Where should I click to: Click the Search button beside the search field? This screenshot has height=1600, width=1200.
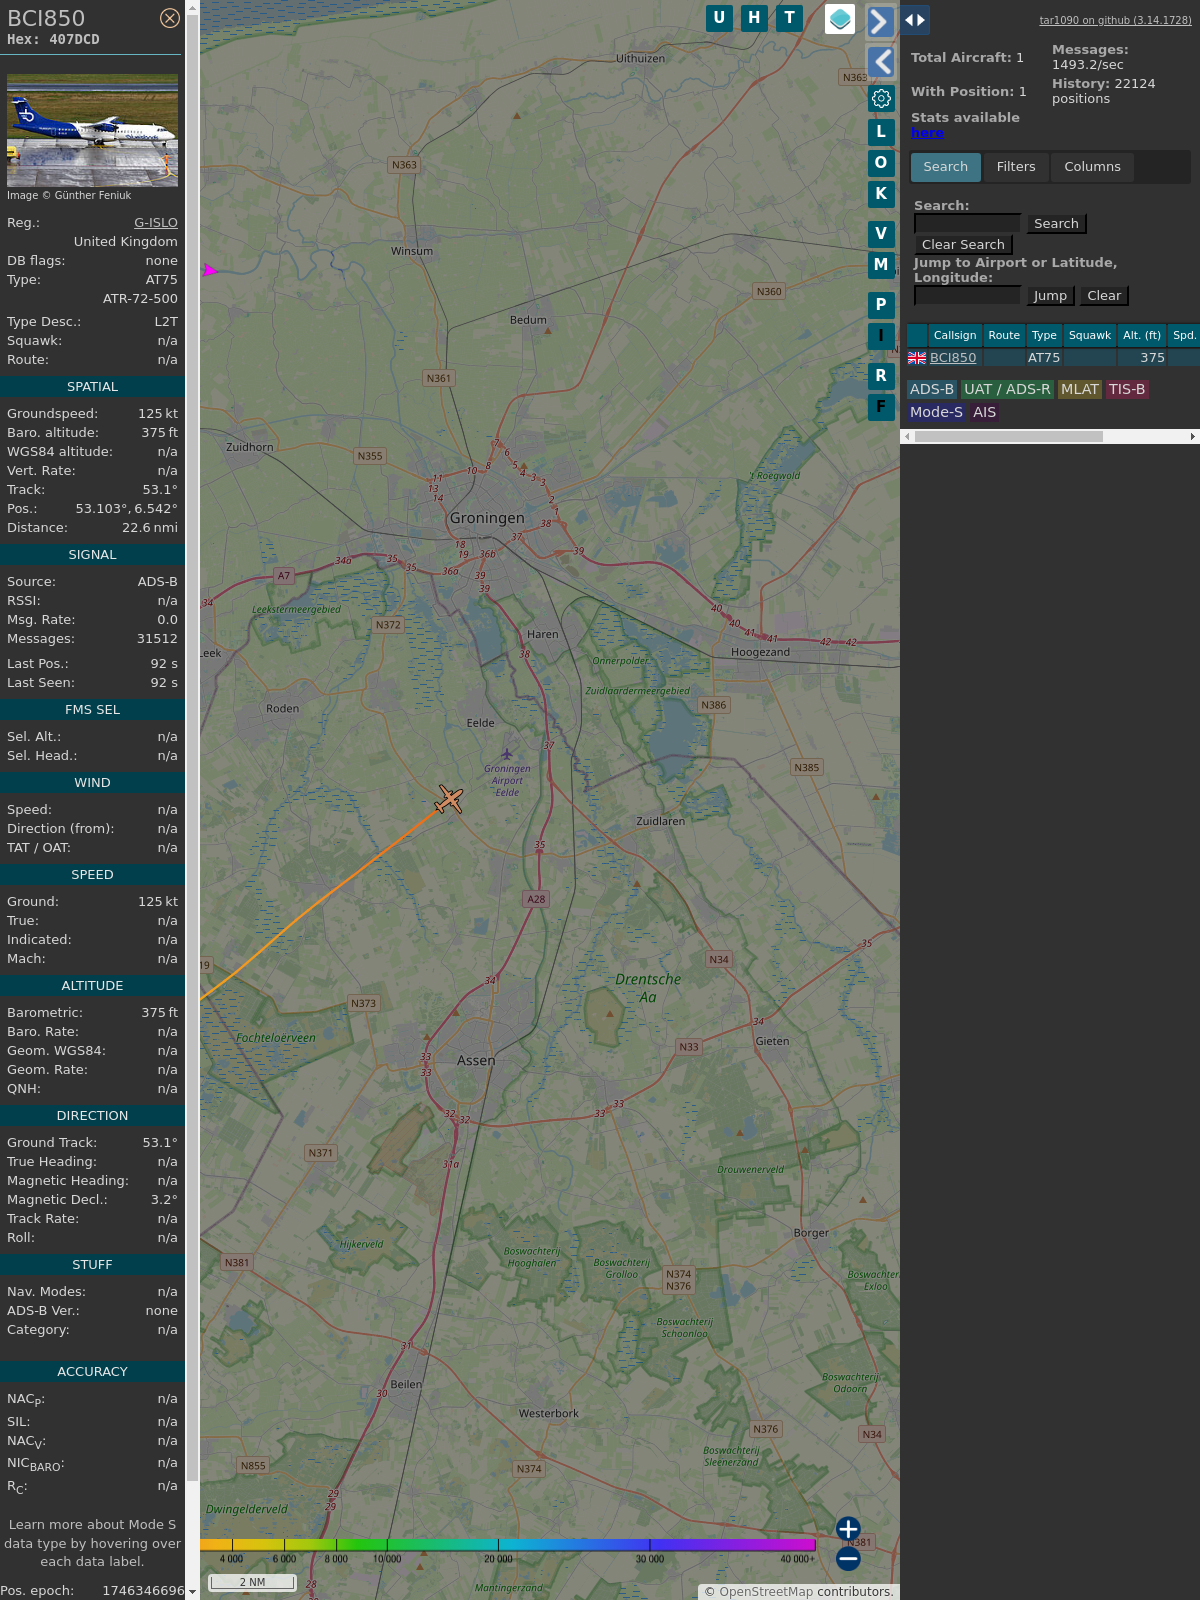[x=1056, y=224]
